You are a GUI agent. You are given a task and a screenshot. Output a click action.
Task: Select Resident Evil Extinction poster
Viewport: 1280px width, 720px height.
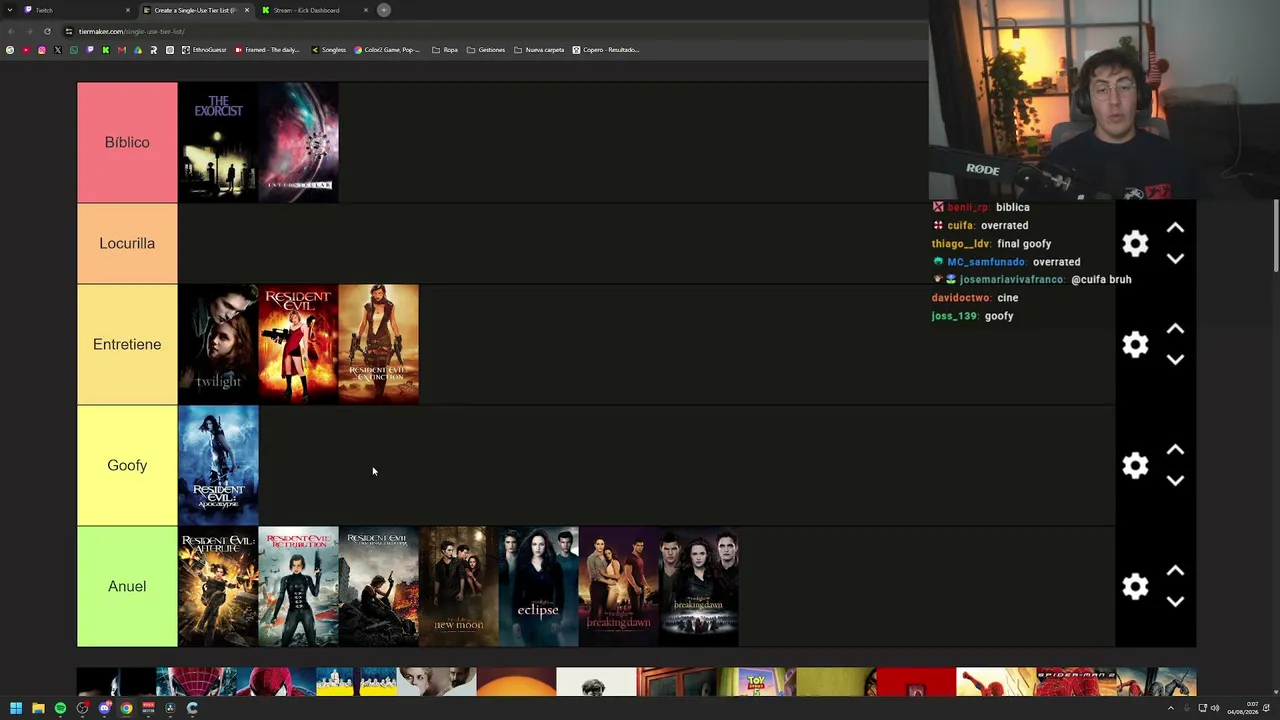(x=378, y=344)
